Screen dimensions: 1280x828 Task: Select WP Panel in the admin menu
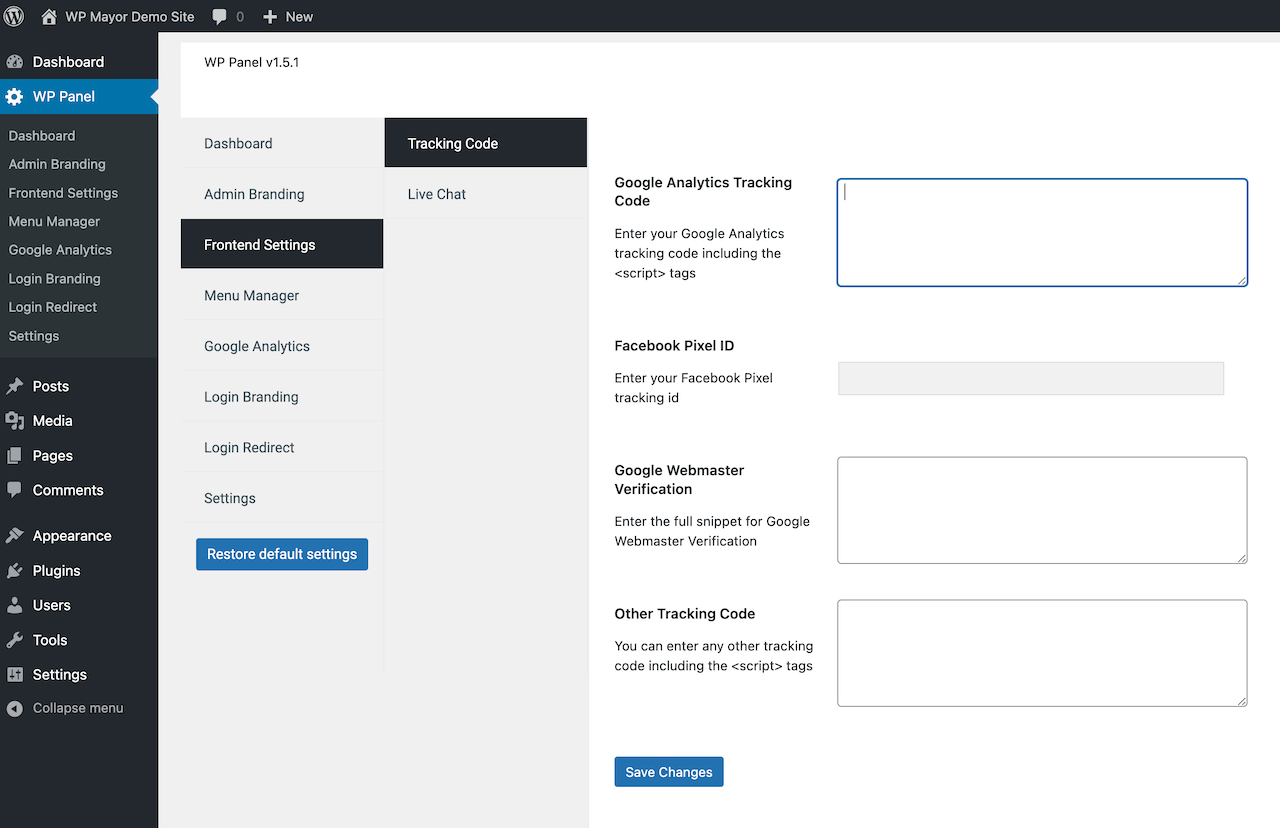pyautogui.click(x=79, y=97)
